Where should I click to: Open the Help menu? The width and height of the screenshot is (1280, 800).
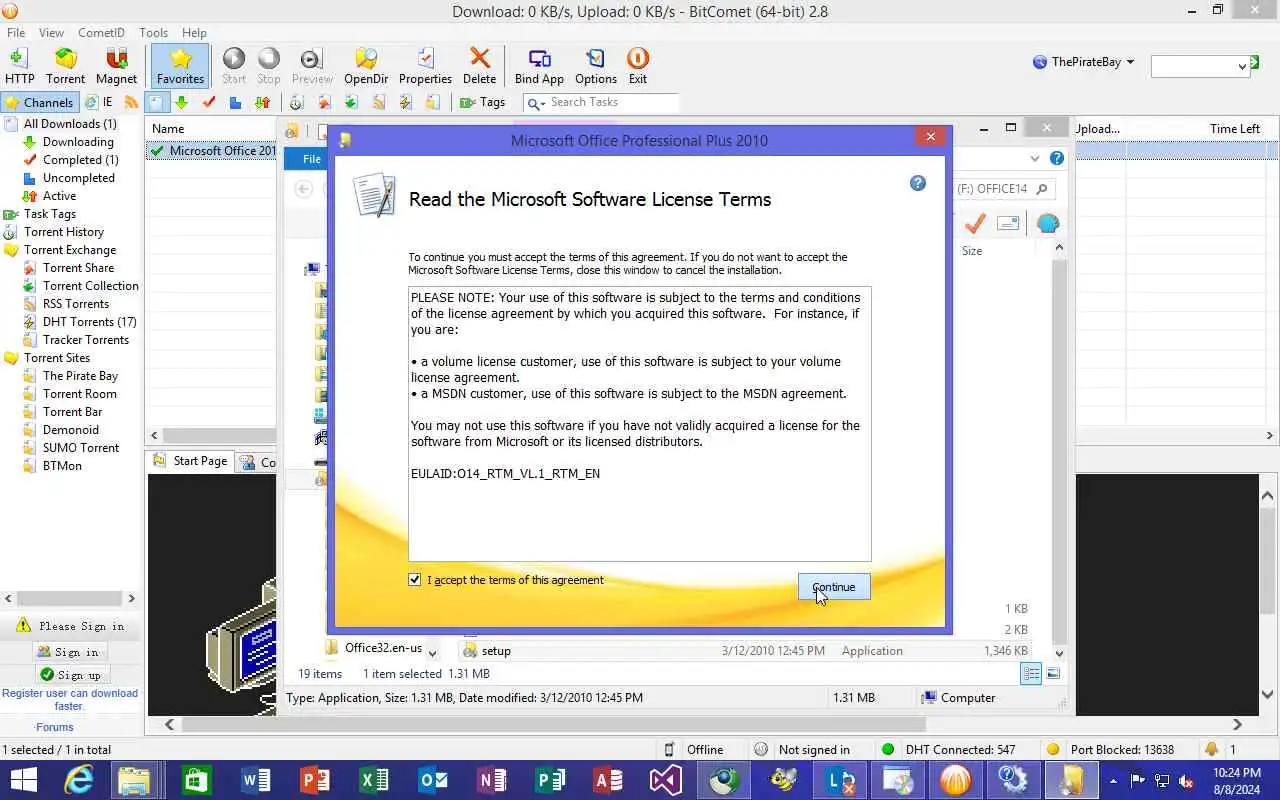click(x=194, y=32)
